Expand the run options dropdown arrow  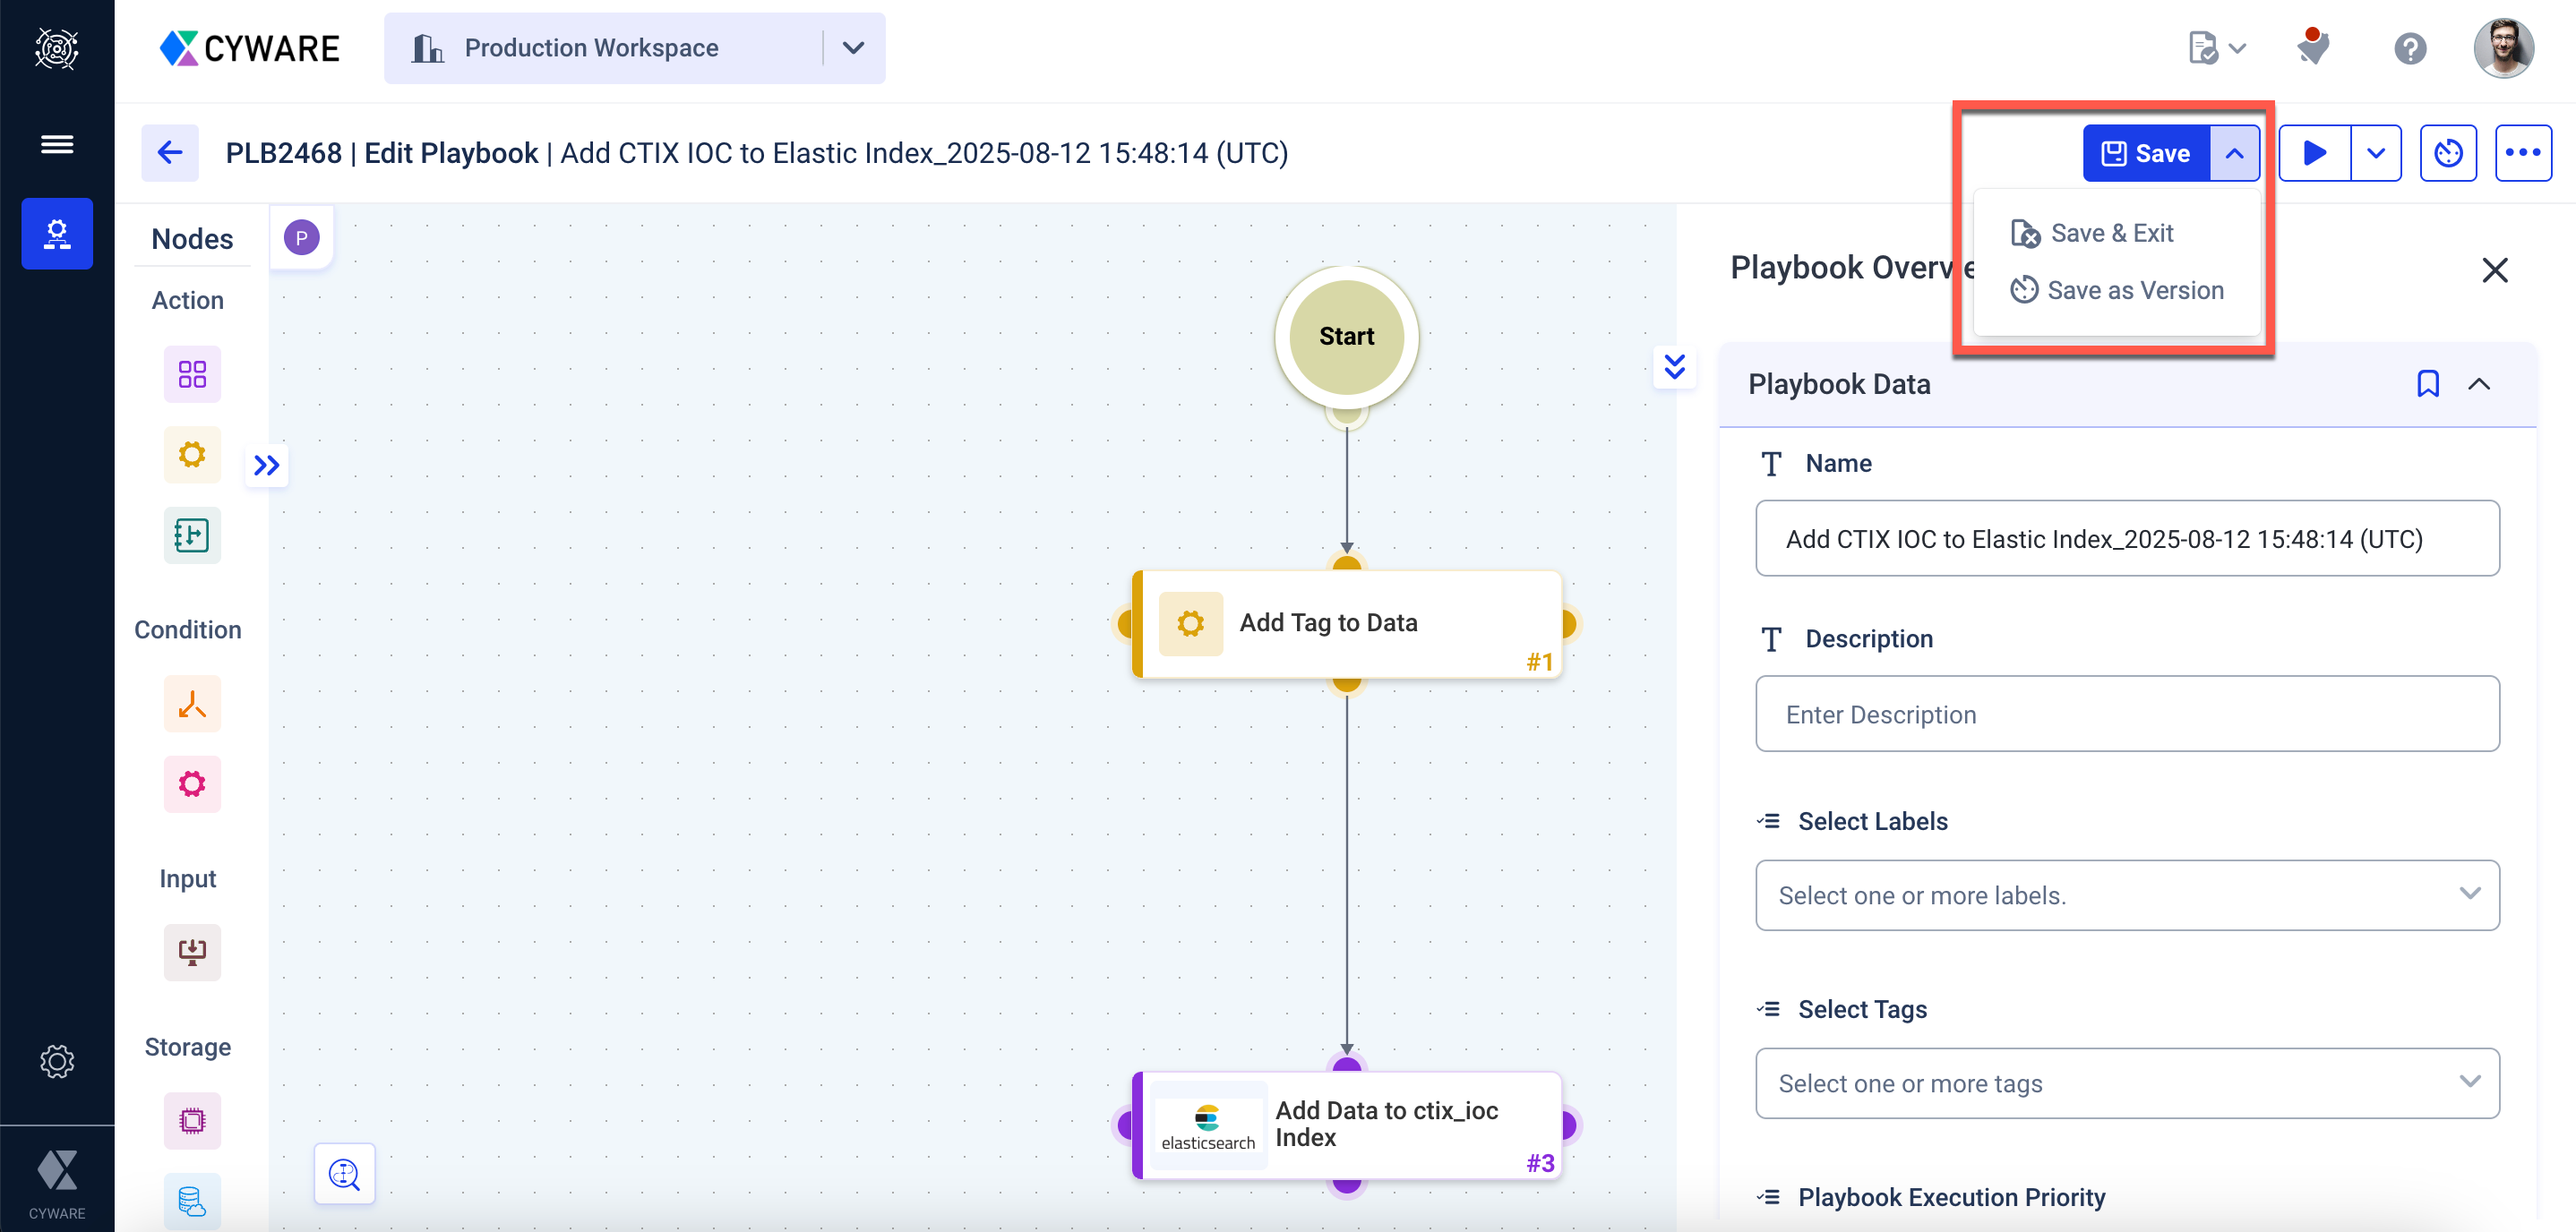pos(2375,153)
